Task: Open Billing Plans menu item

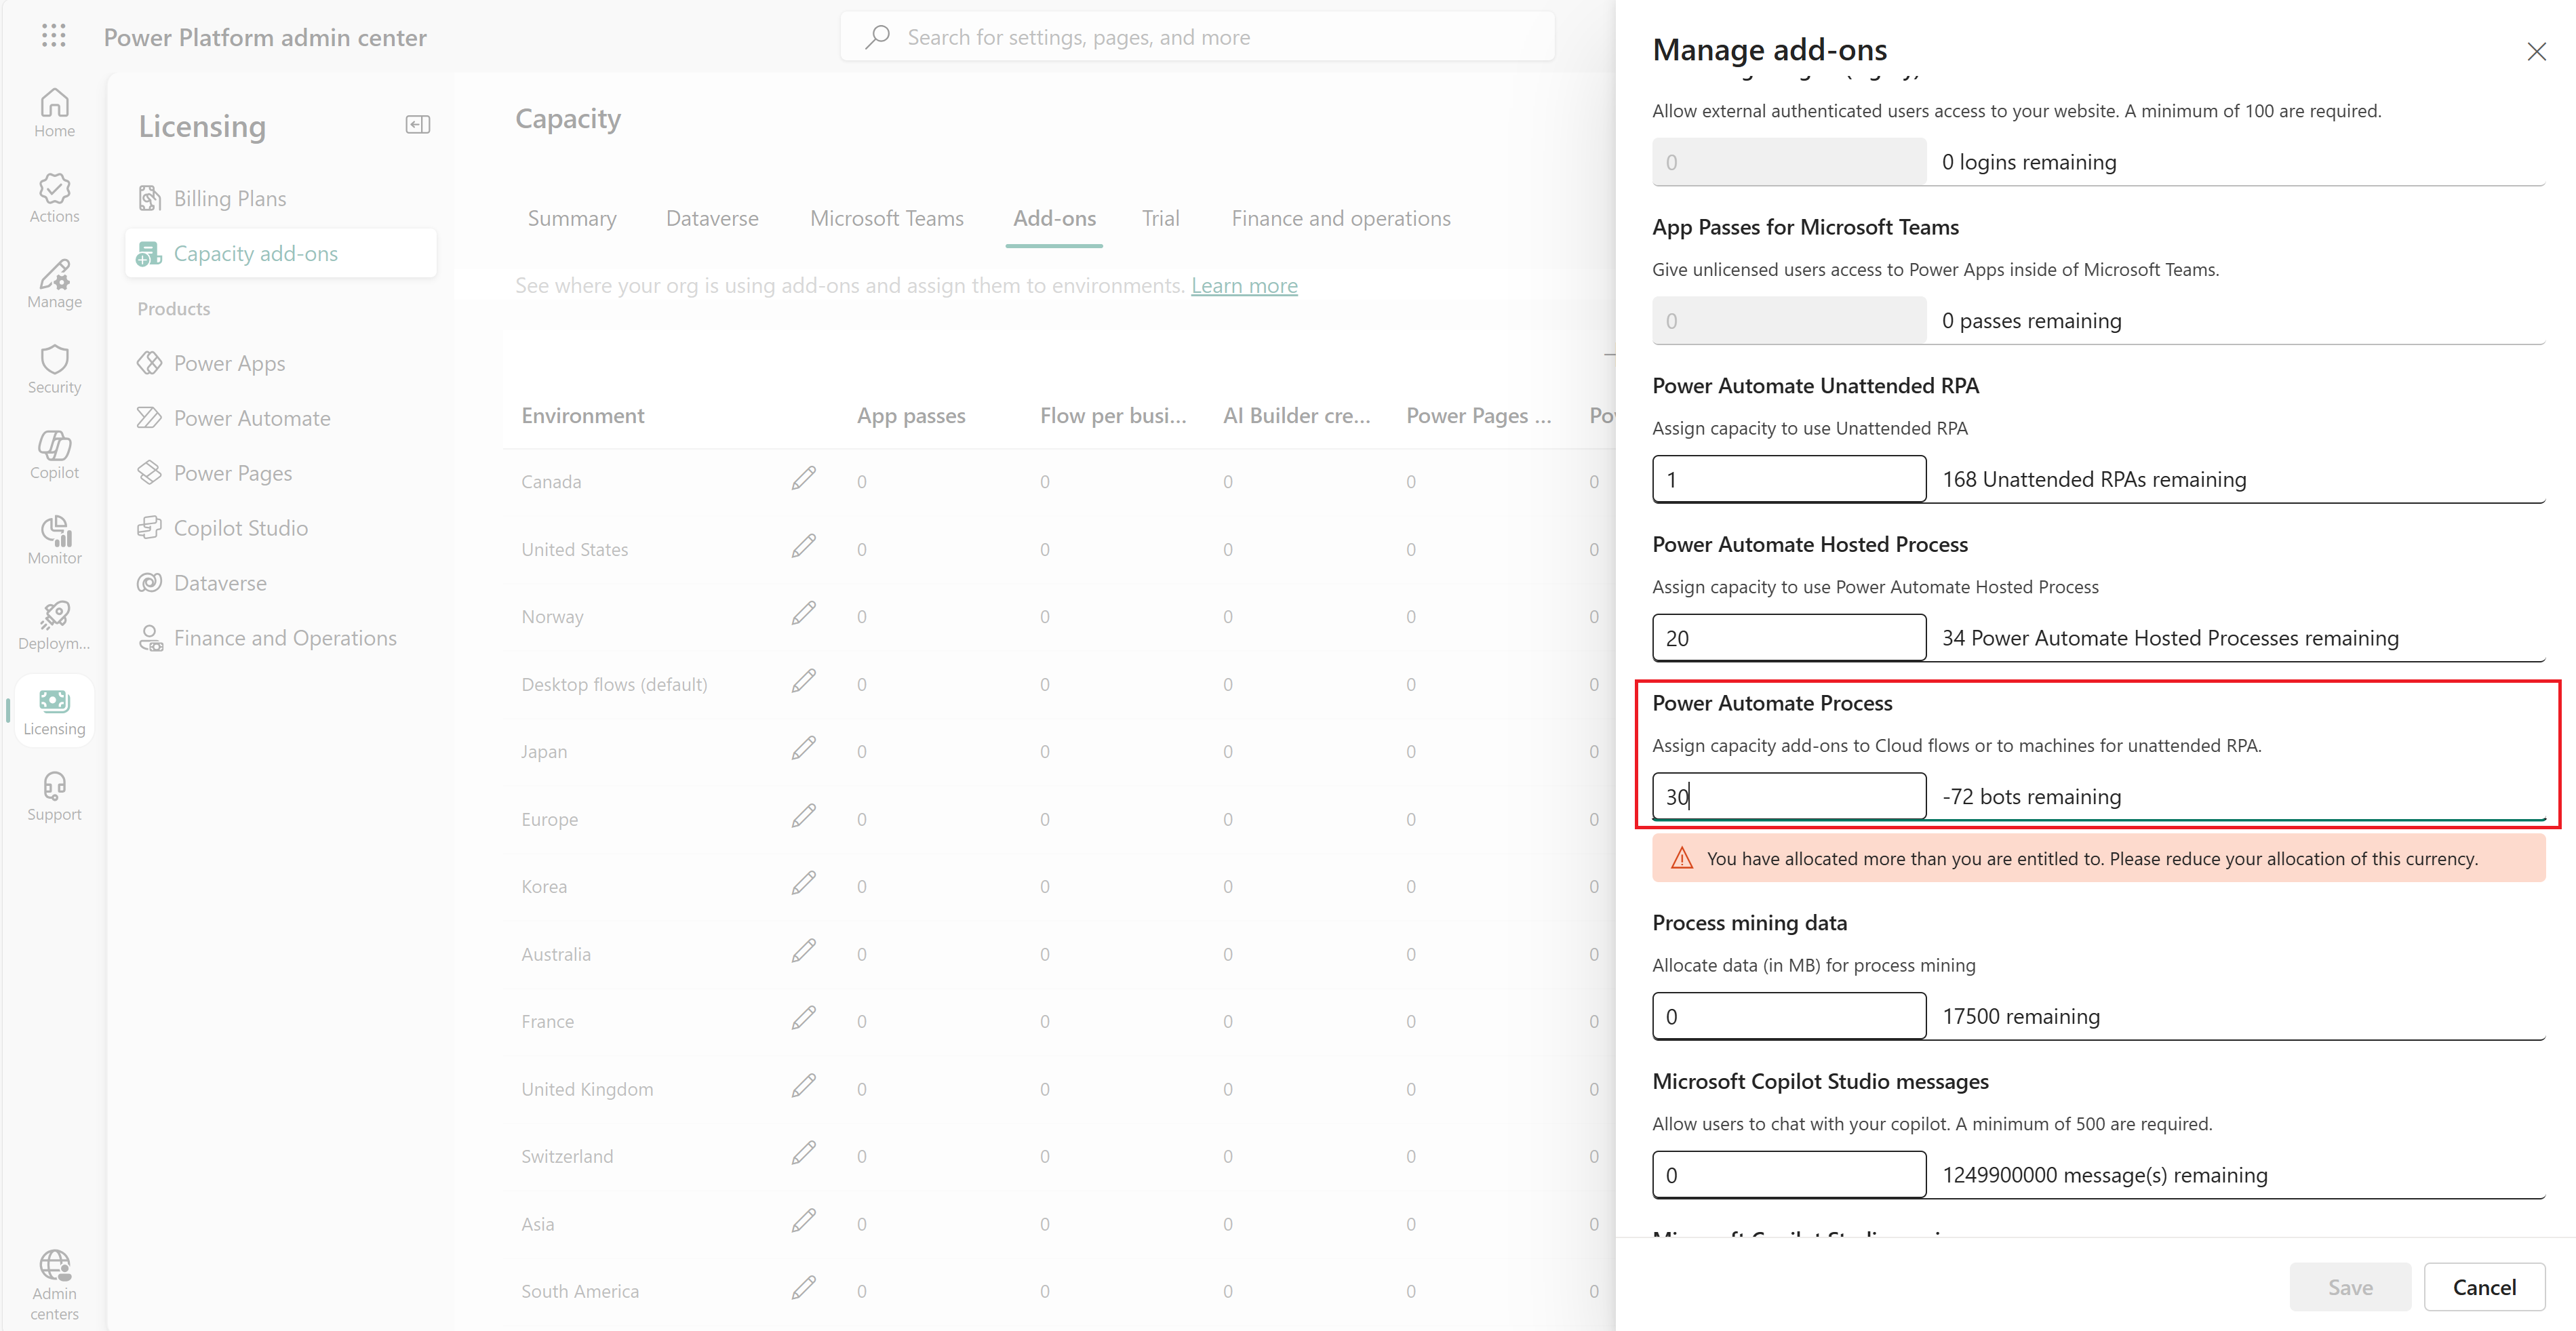Action: (230, 199)
